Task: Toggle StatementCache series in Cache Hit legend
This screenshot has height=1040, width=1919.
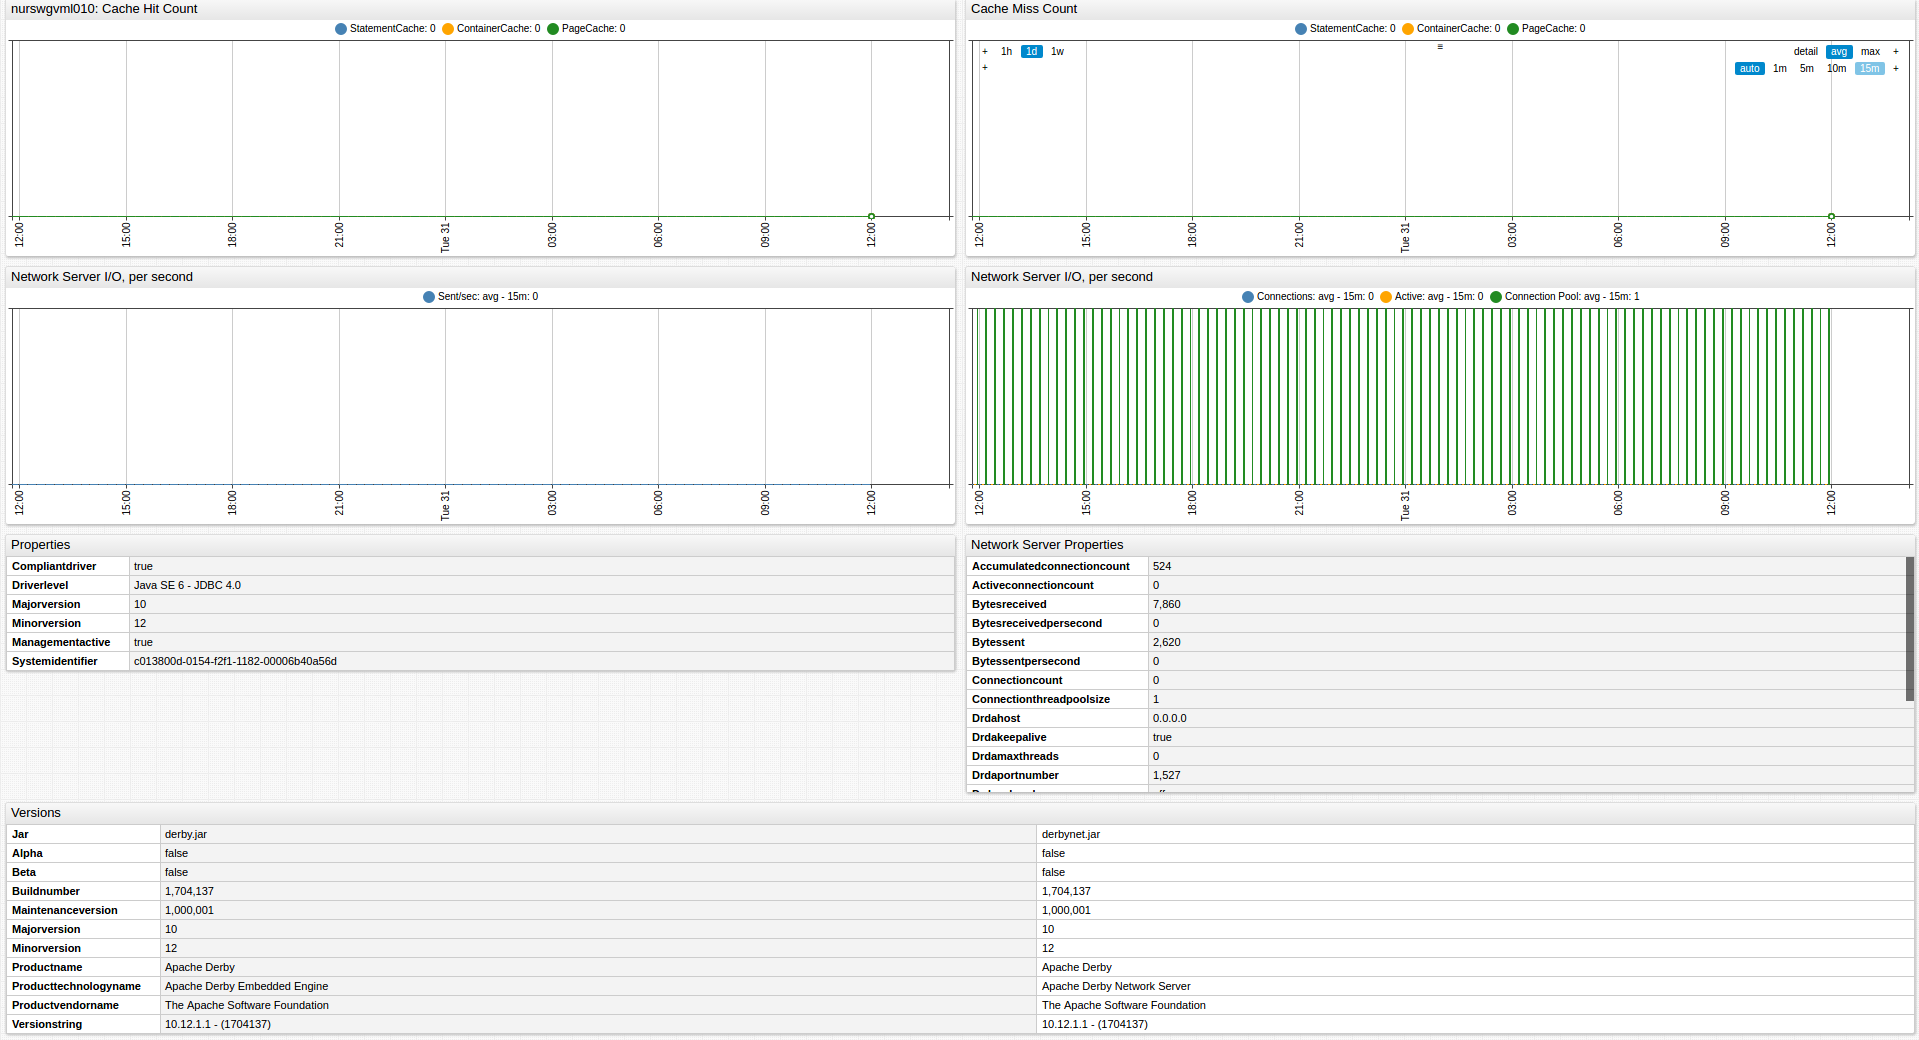Action: [x=385, y=29]
